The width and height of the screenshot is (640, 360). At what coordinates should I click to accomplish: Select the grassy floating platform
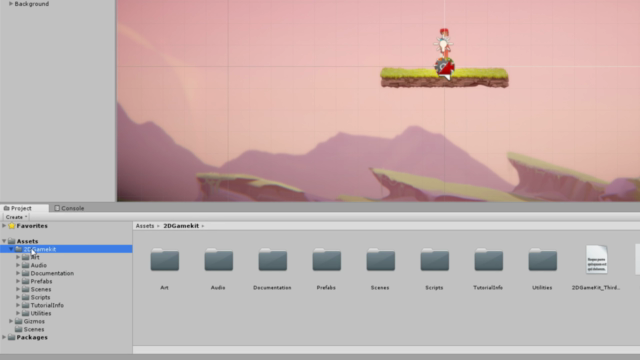444,78
